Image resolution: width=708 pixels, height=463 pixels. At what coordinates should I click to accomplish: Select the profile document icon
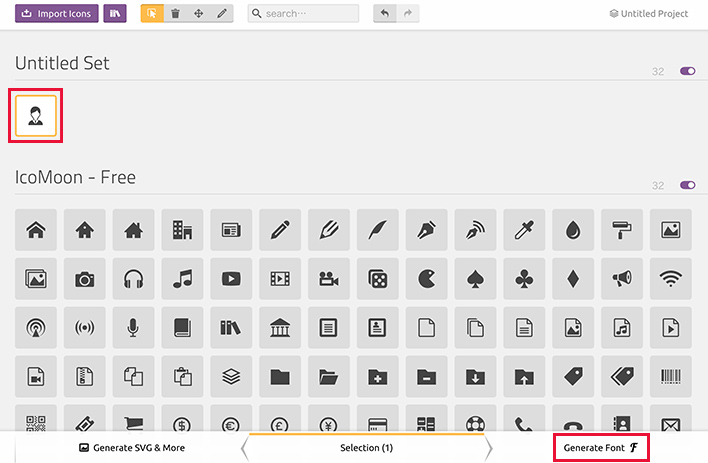(x=377, y=327)
